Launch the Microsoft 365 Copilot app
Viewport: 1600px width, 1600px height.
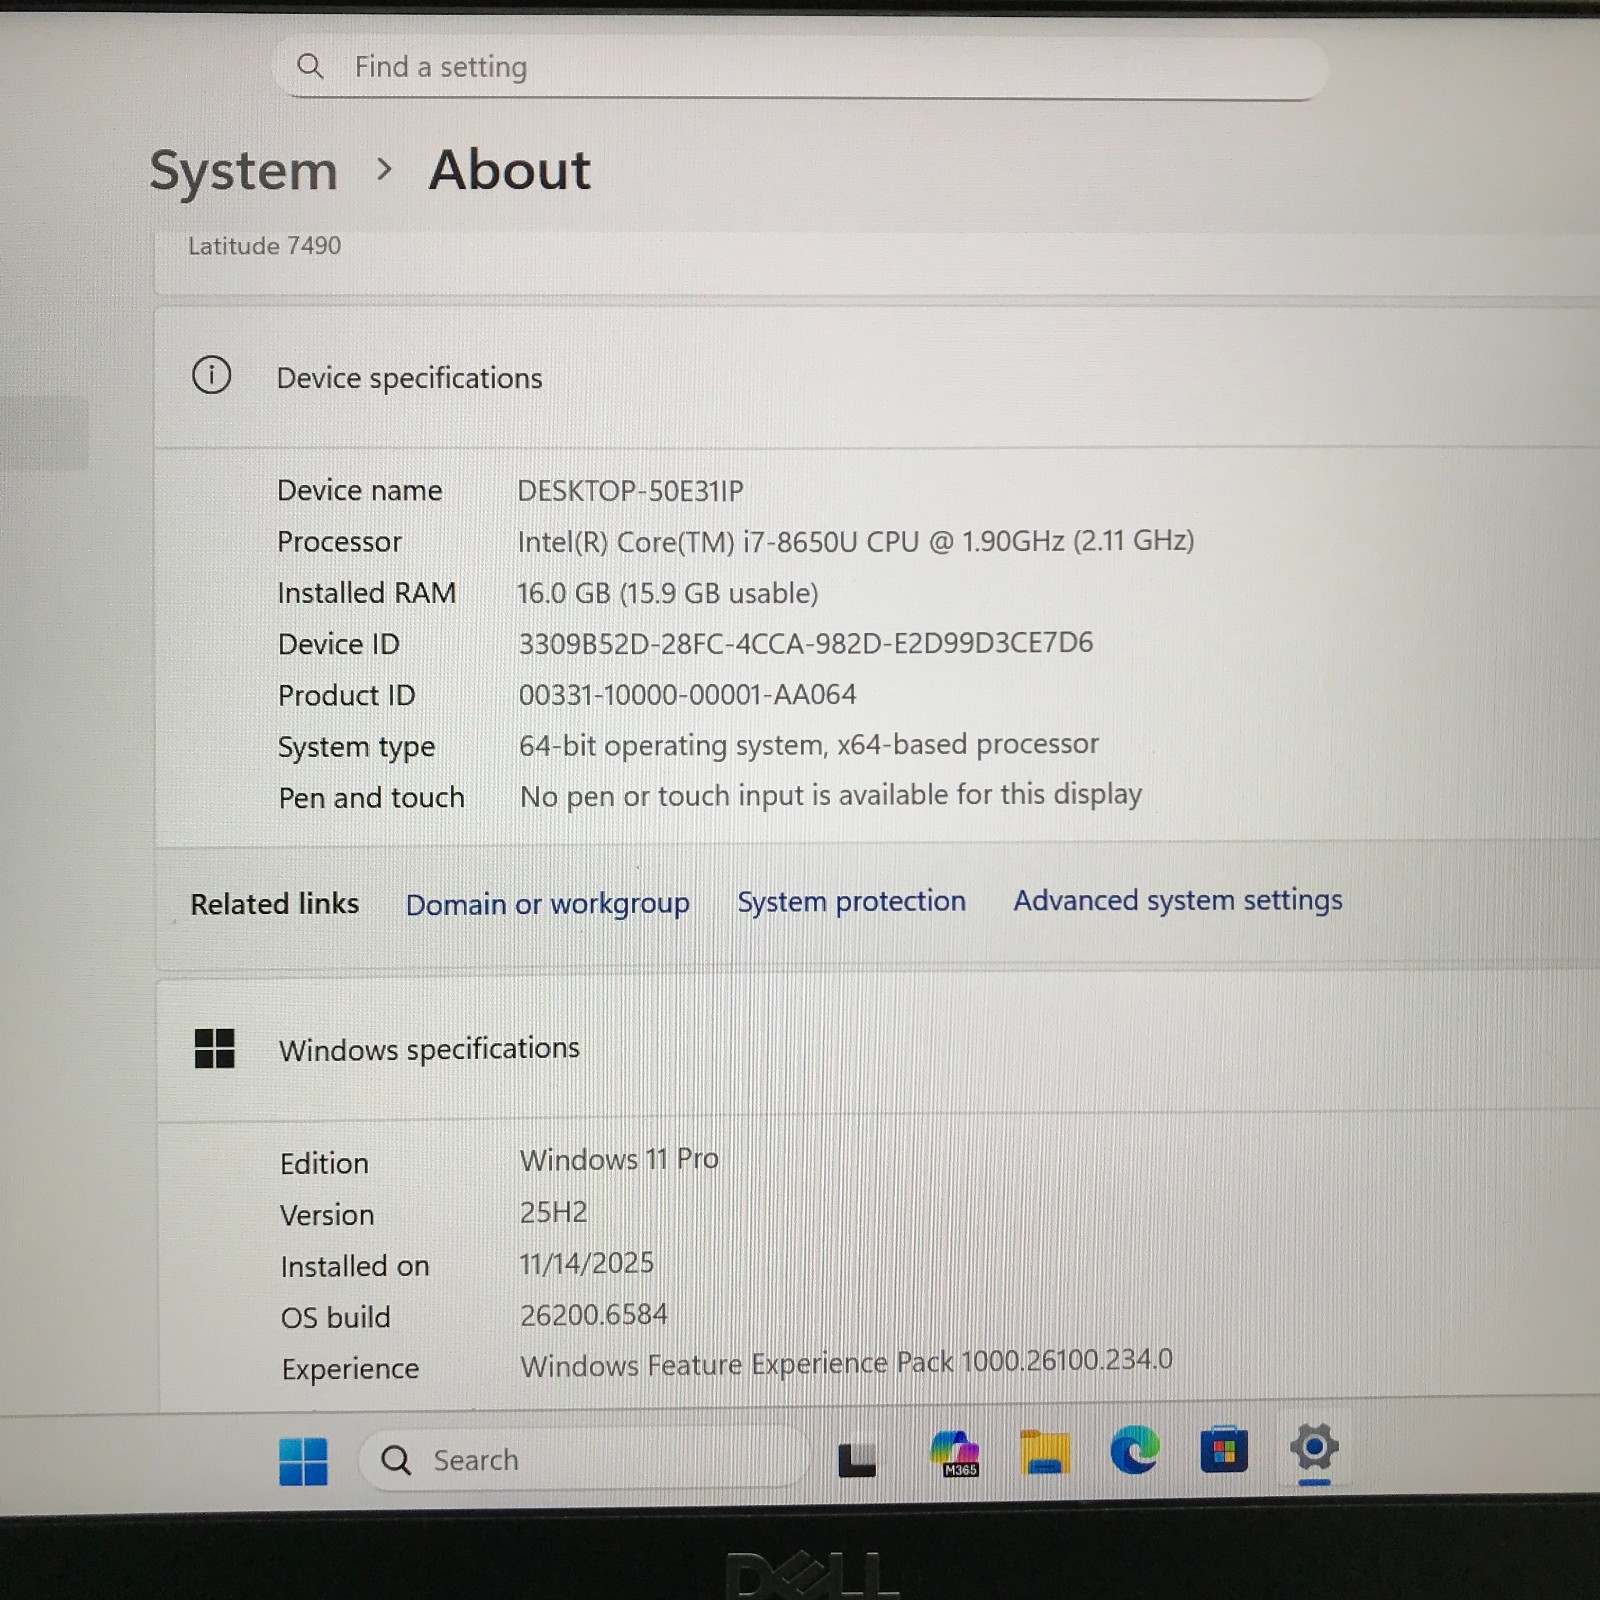(x=954, y=1455)
